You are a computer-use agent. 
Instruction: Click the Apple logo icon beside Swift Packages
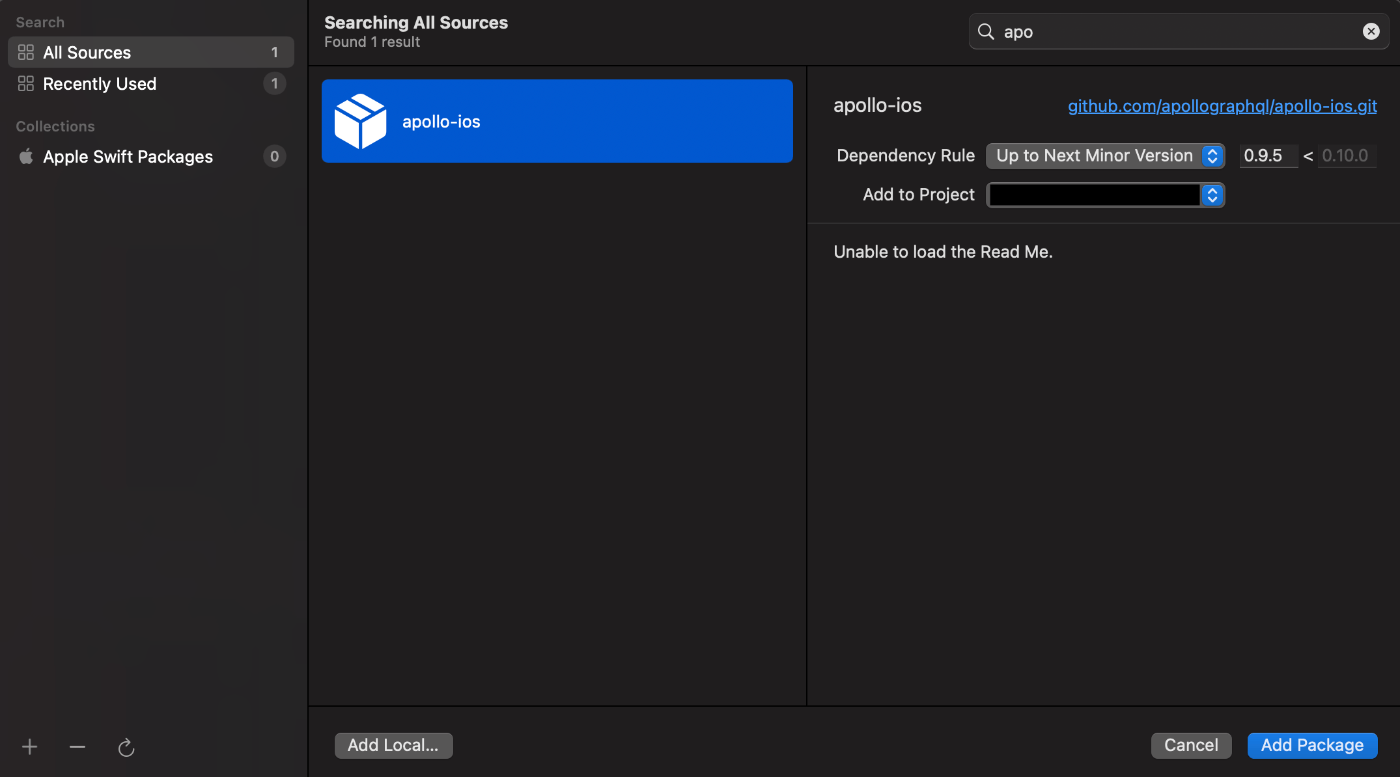(26, 156)
